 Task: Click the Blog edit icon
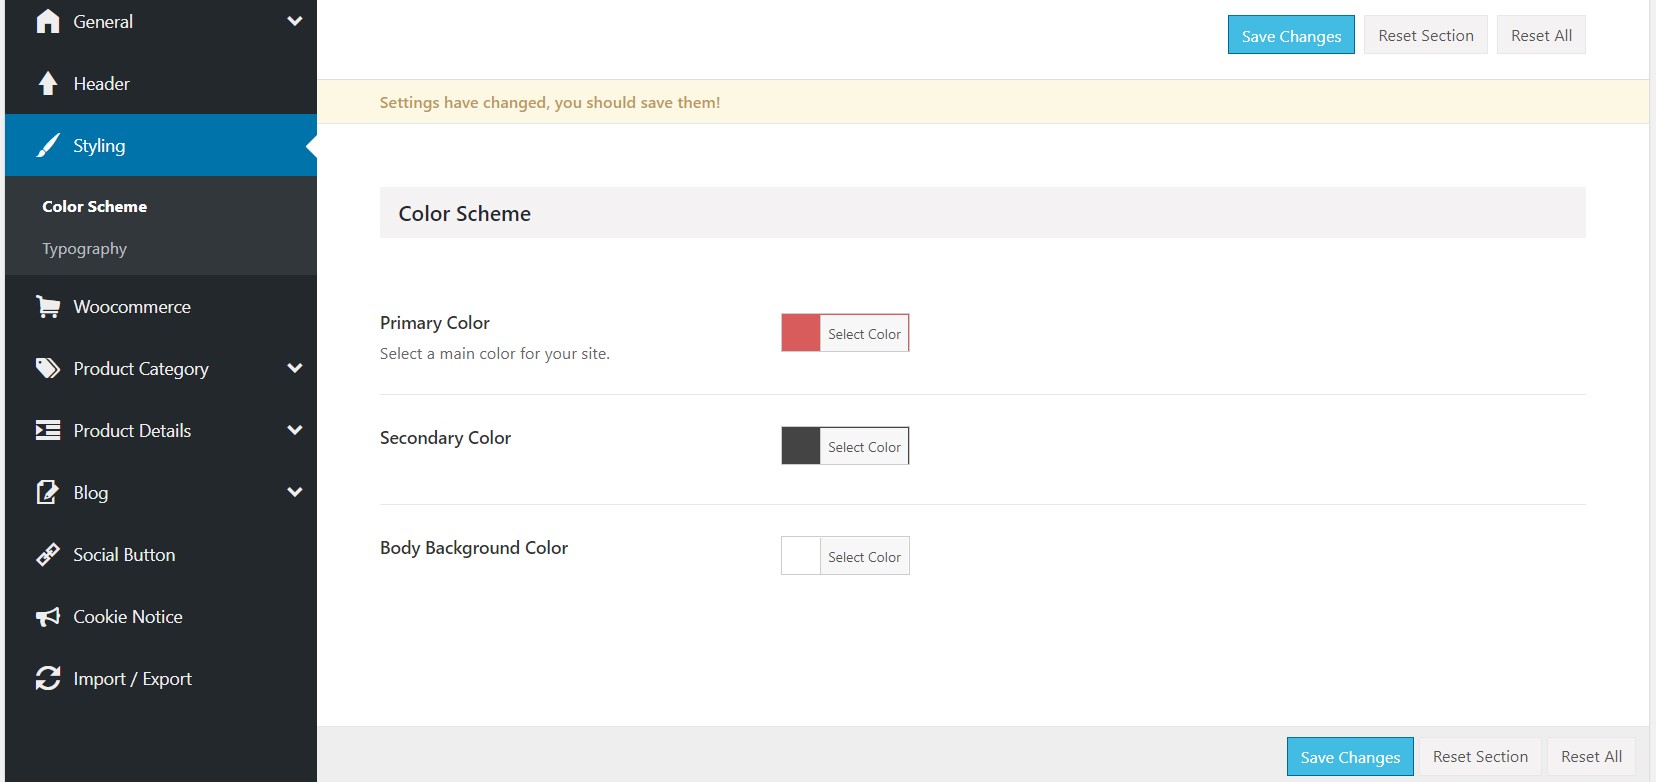(48, 493)
